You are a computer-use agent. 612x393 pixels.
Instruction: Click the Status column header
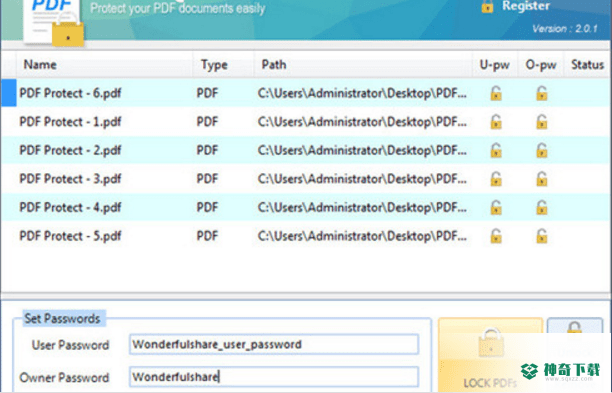pos(587,64)
